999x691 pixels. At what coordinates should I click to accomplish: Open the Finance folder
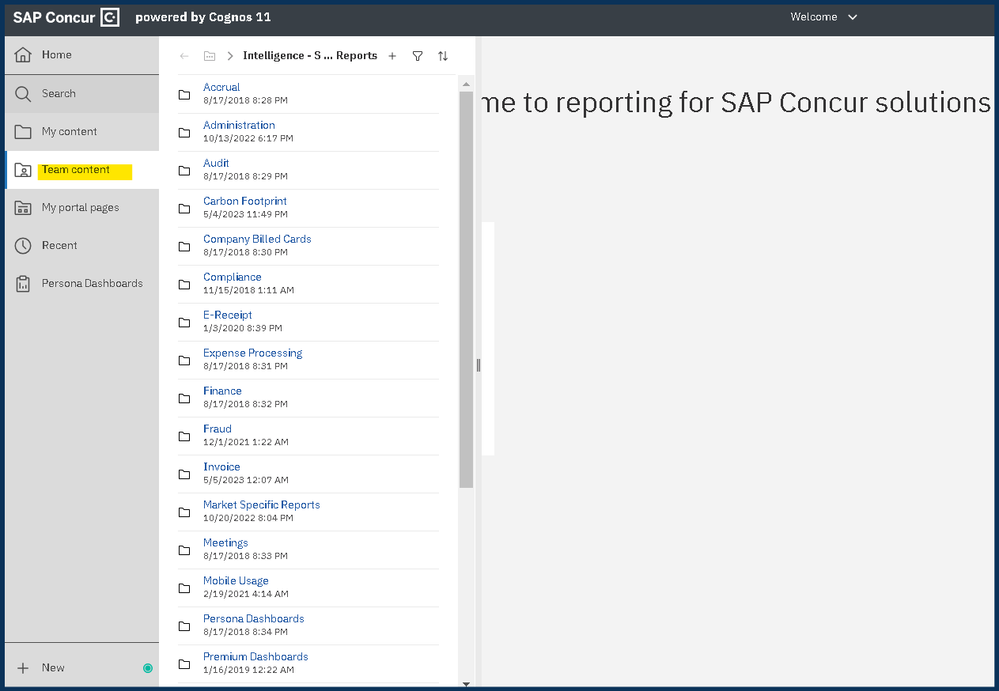pyautogui.click(x=222, y=391)
